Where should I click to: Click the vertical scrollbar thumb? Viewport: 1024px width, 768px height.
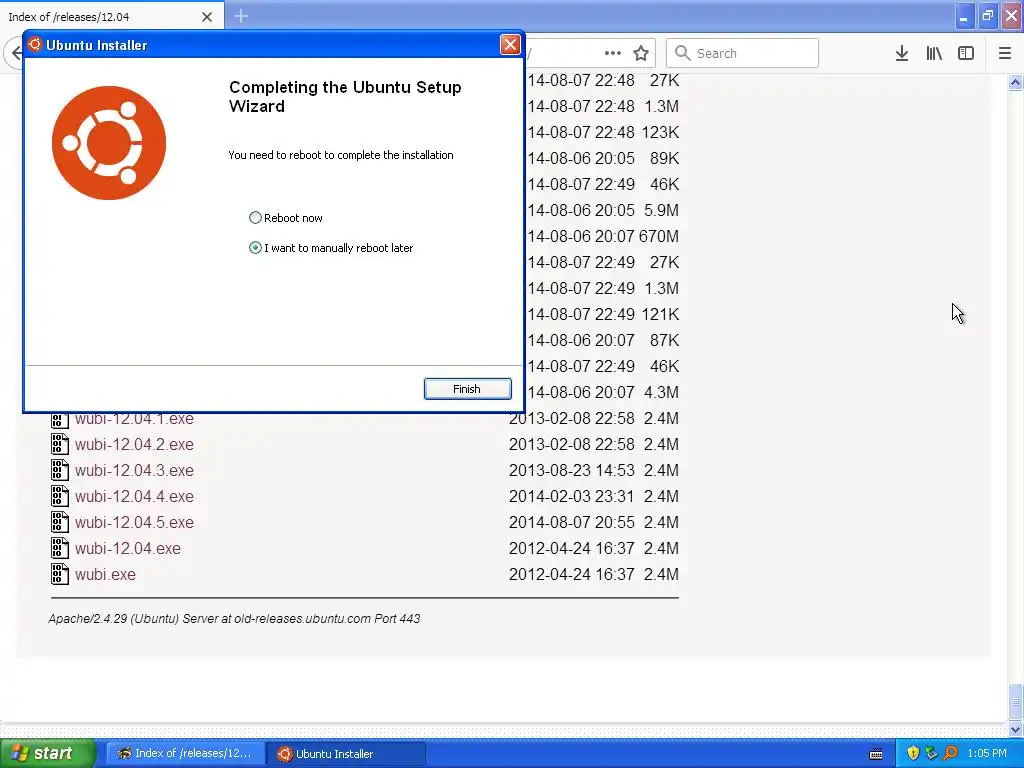(x=1015, y=702)
